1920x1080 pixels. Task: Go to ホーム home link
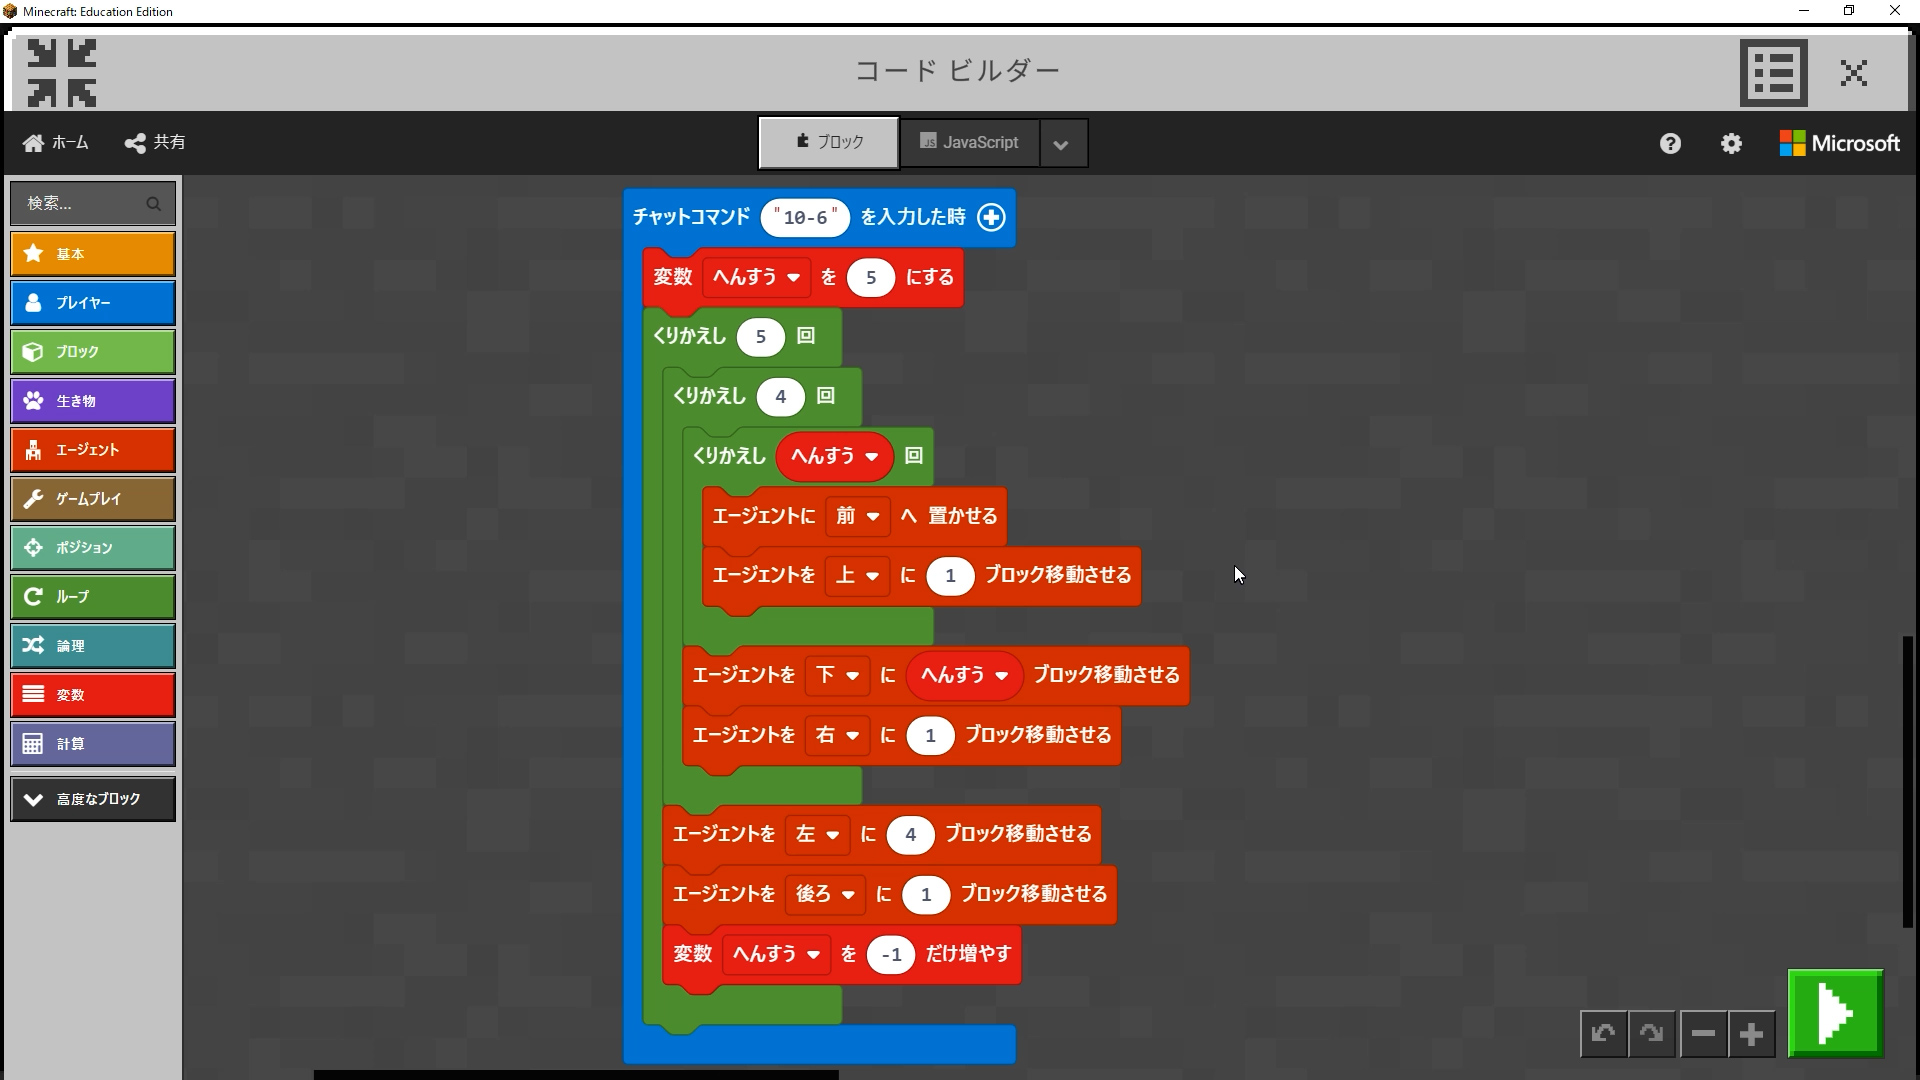click(56, 143)
